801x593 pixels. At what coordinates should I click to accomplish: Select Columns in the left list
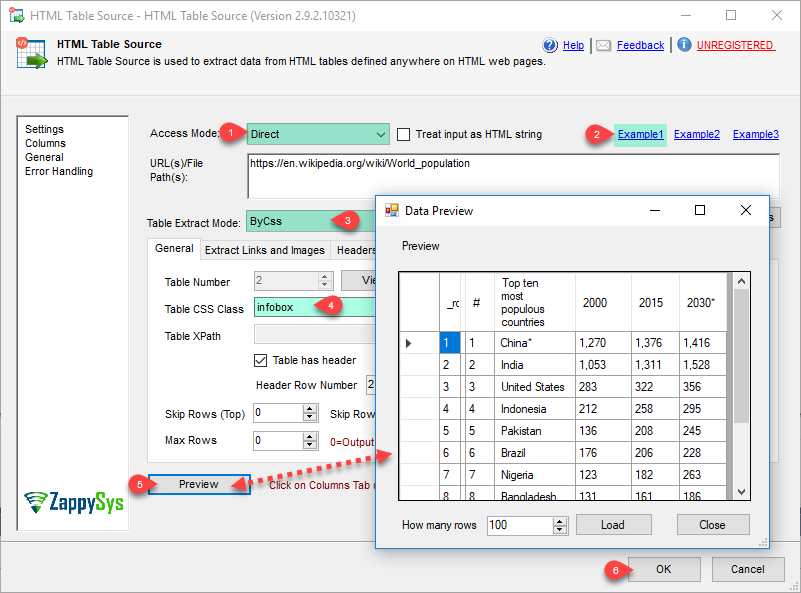point(45,143)
